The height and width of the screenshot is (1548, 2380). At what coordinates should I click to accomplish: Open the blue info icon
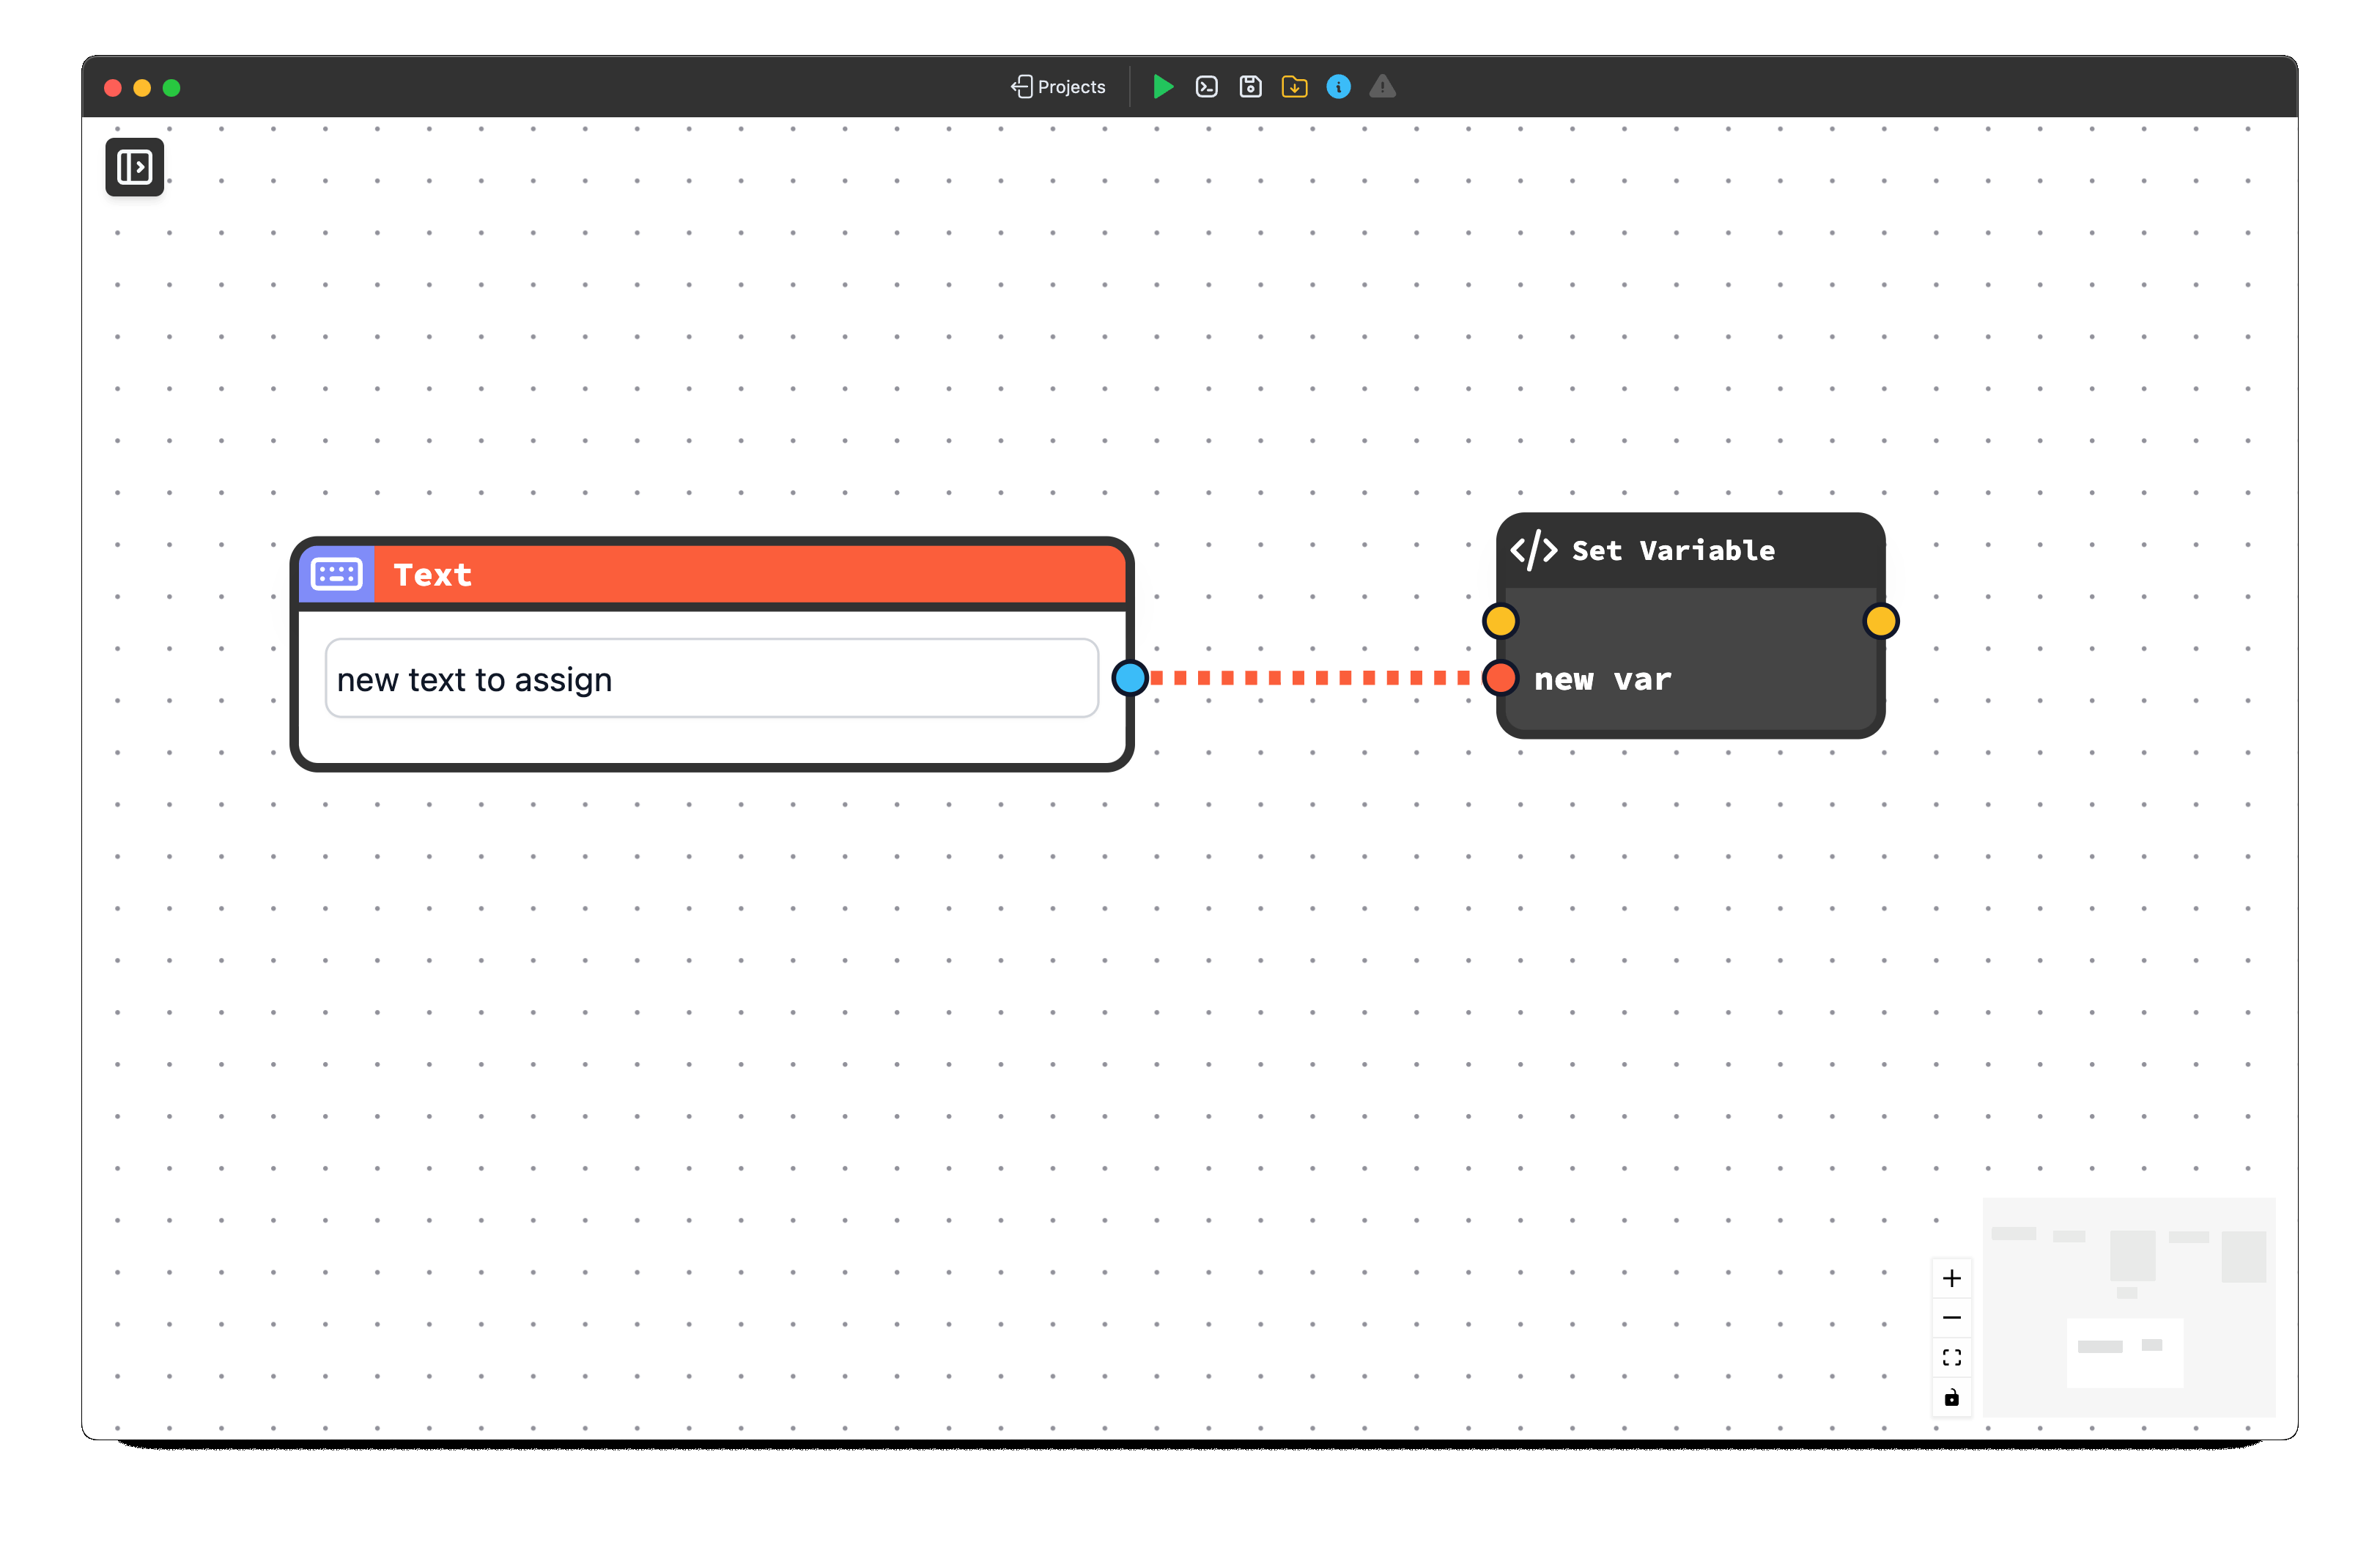[x=1338, y=87]
